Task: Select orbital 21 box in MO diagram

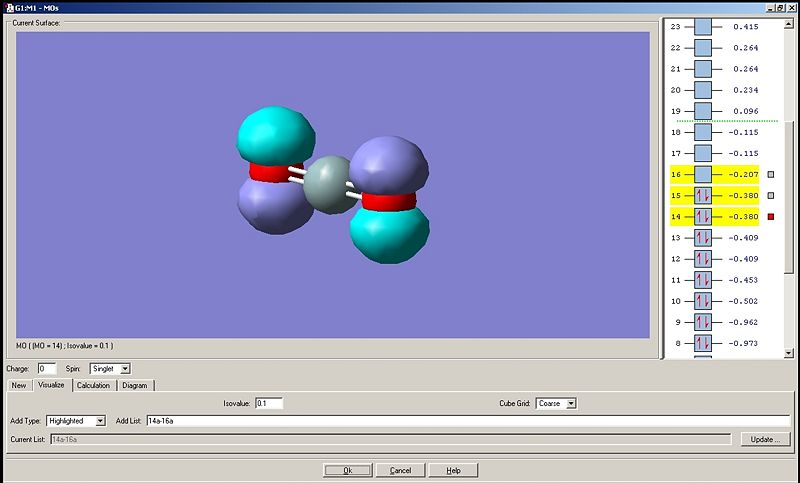Action: click(703, 69)
